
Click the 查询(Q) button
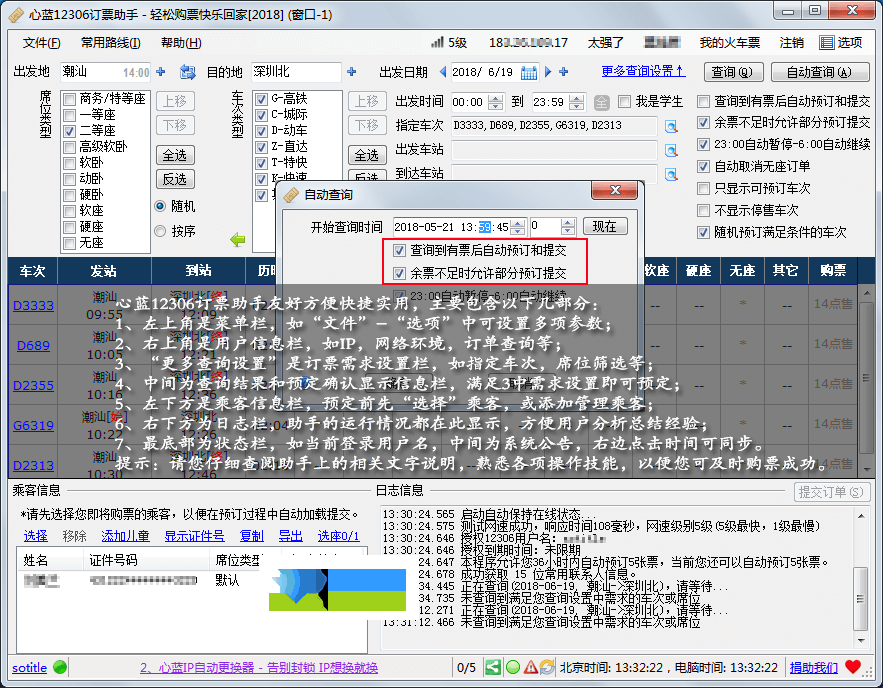click(x=733, y=72)
